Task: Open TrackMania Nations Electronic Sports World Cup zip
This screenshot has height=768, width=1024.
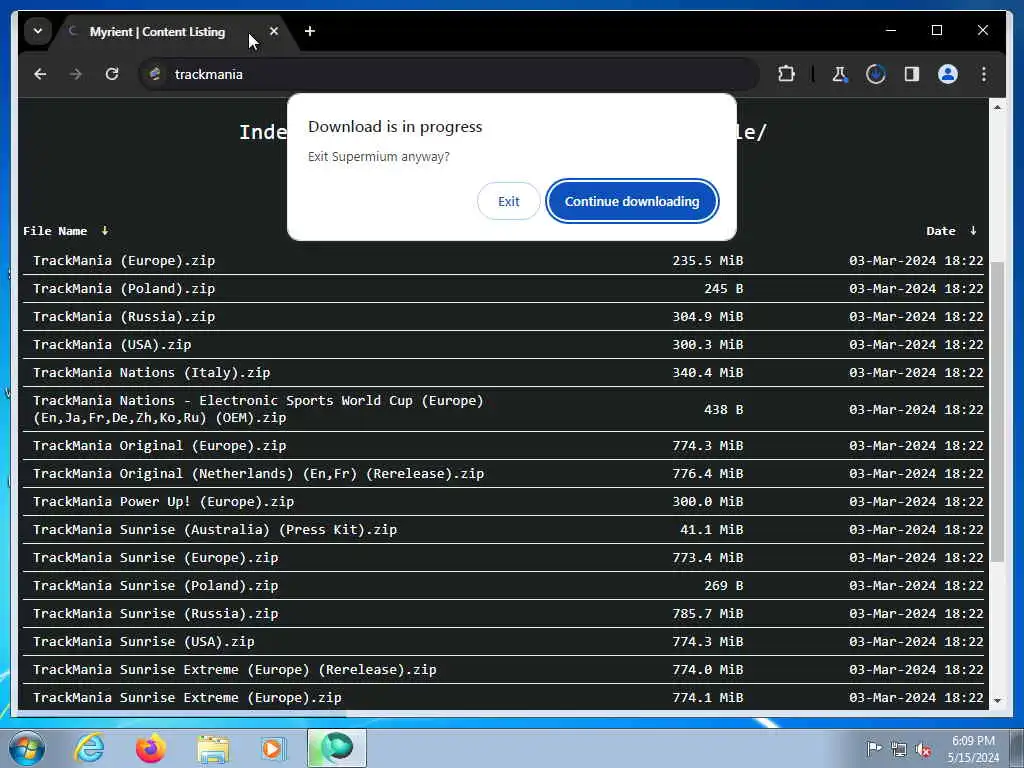Action: tap(258, 409)
